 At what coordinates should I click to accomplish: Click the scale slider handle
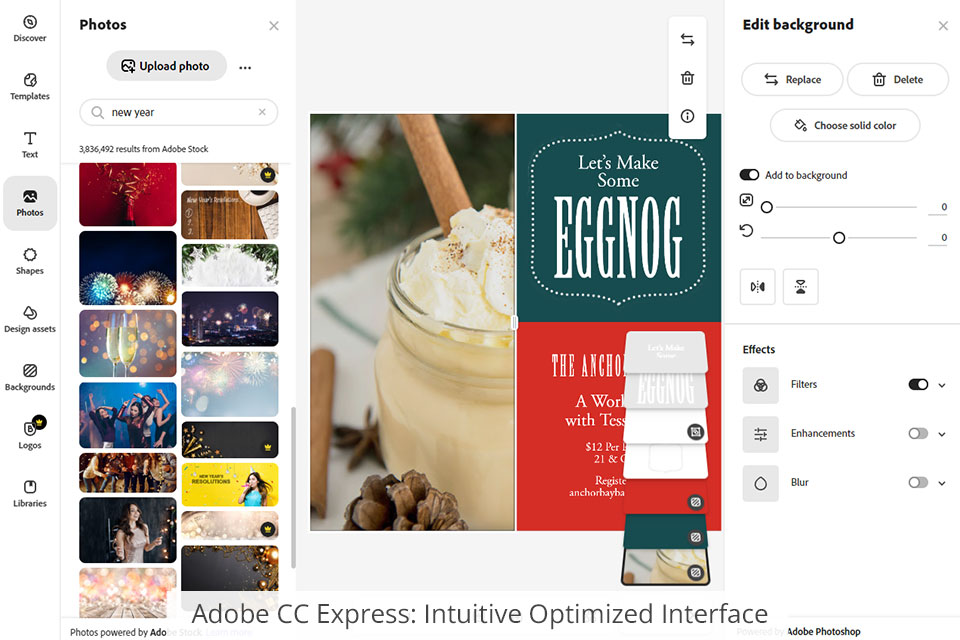[766, 207]
